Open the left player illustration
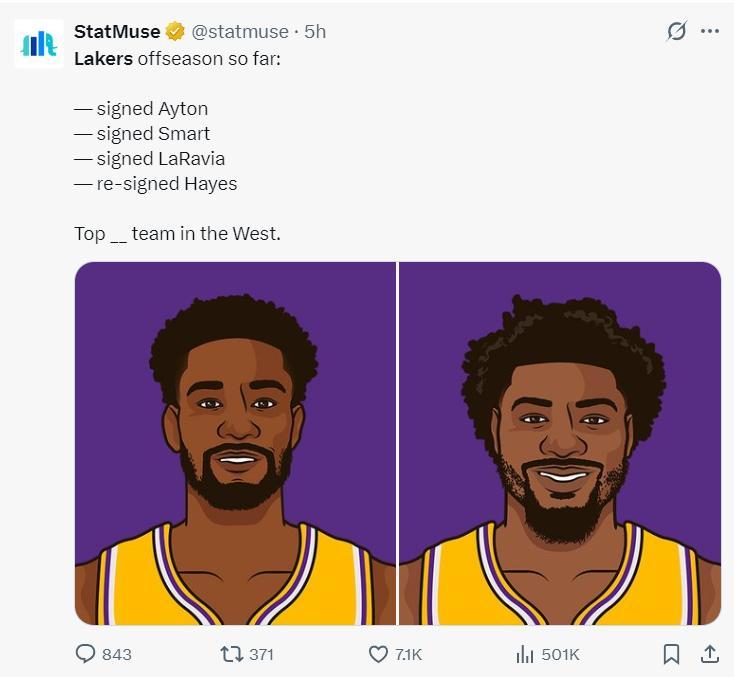The height and width of the screenshot is (677, 734). [x=236, y=443]
